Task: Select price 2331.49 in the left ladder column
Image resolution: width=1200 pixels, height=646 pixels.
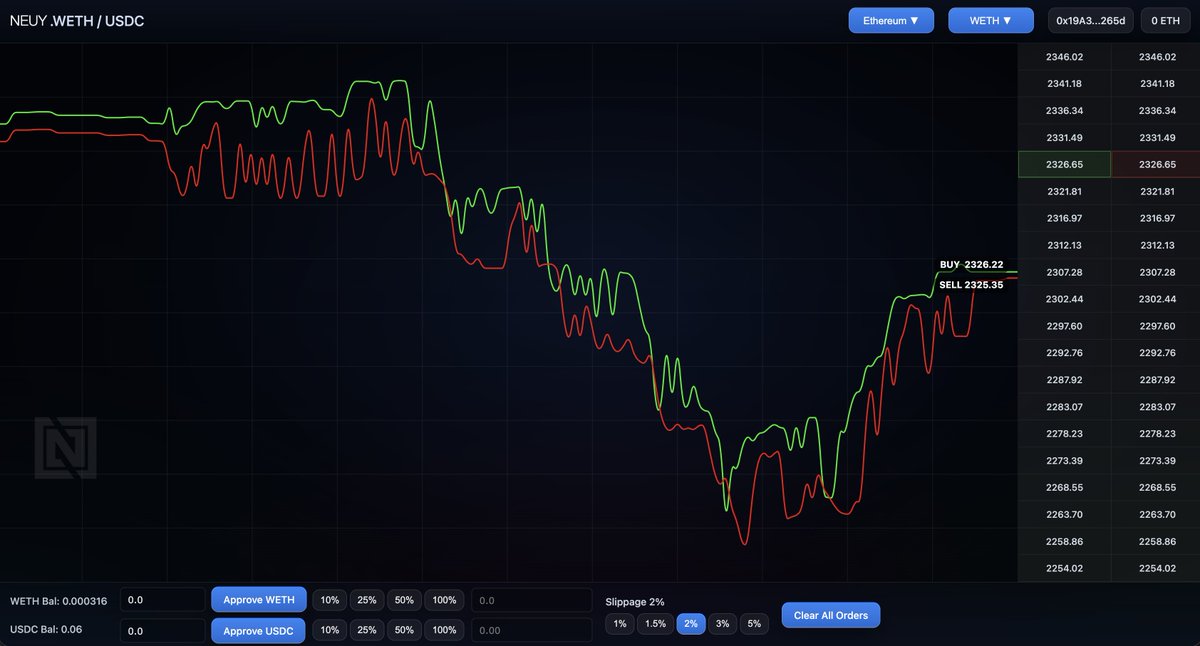Action: tap(1064, 138)
